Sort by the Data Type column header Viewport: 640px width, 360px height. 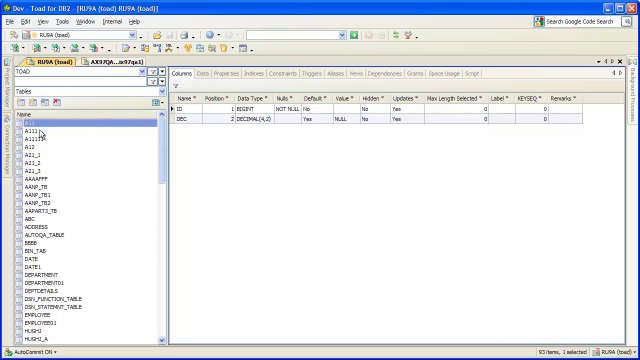coord(253,98)
